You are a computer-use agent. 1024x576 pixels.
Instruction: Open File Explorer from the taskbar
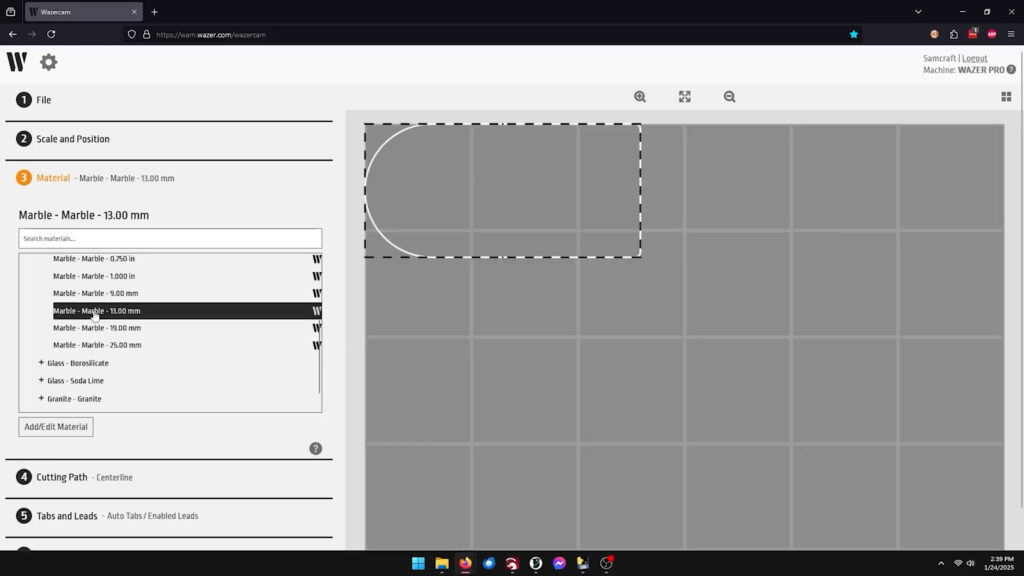click(x=441, y=563)
